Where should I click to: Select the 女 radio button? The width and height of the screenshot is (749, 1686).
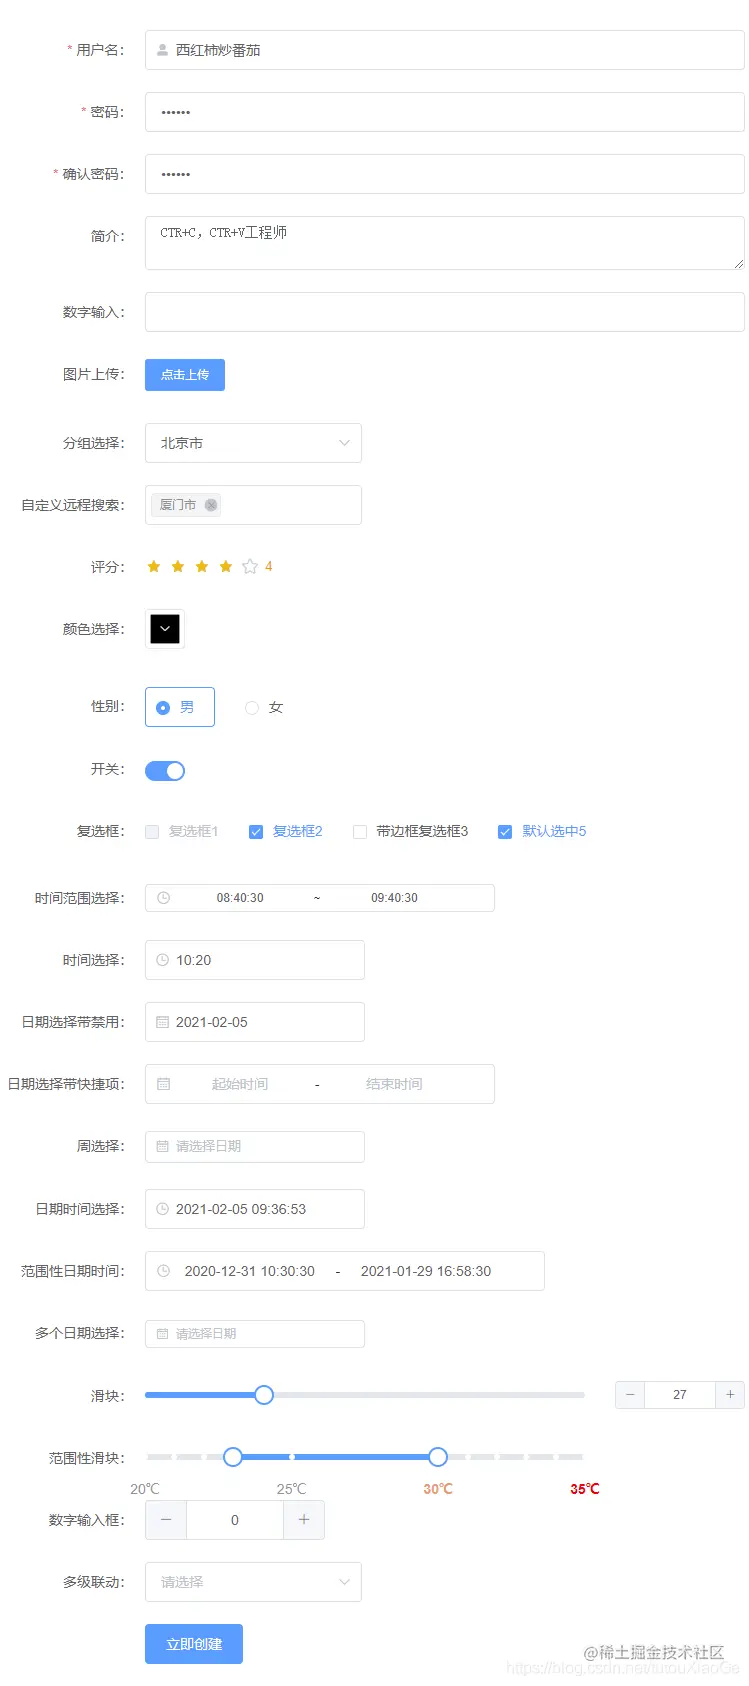264,707
